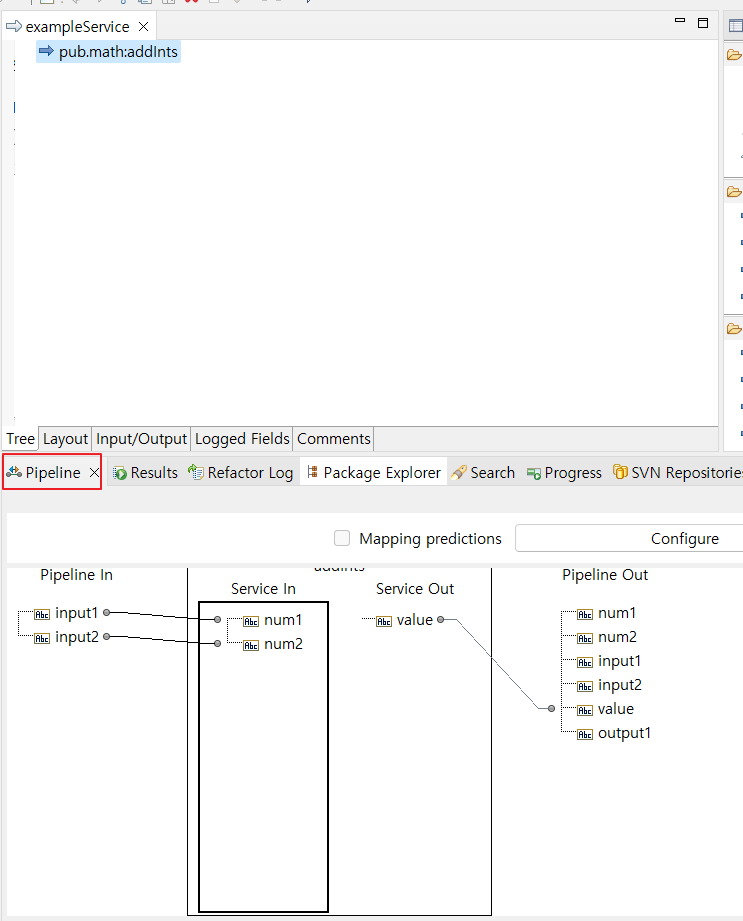Open the Results view tab
The image size is (743, 921).
146,472
